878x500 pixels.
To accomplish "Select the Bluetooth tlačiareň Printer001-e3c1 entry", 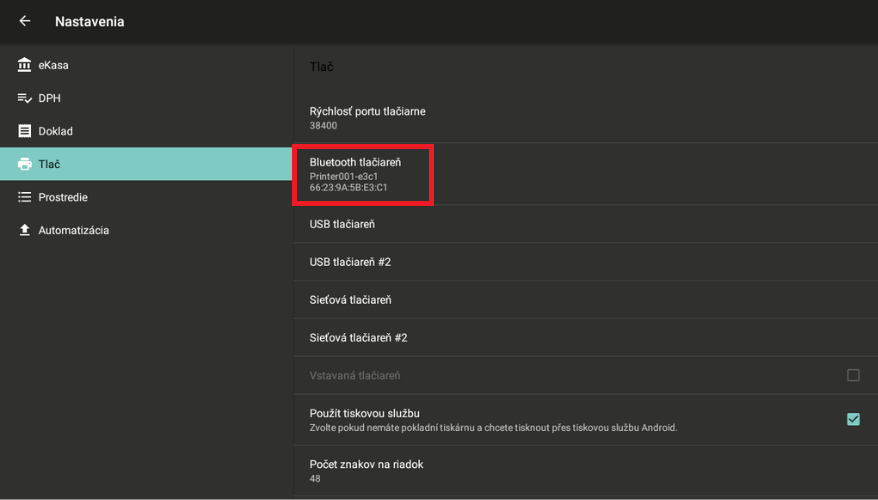I will (362, 174).
